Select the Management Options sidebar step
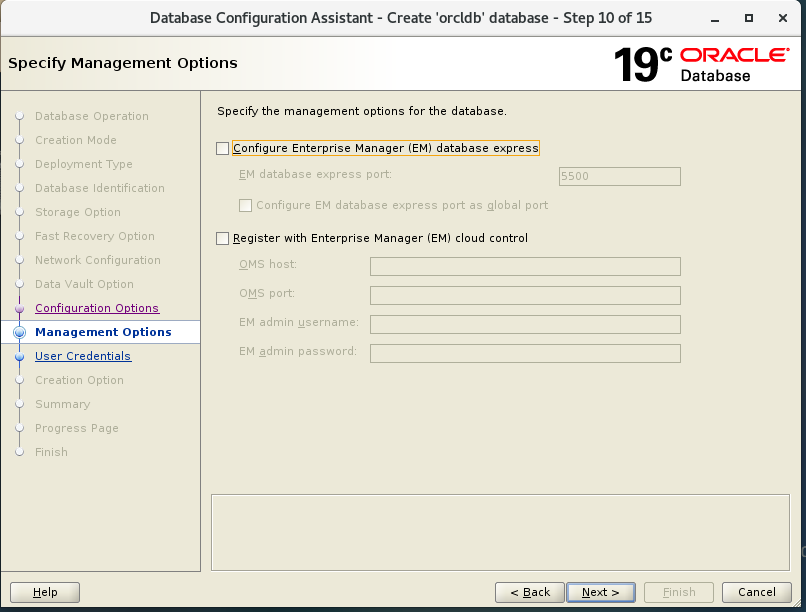Image resolution: width=806 pixels, height=612 pixels. point(102,332)
